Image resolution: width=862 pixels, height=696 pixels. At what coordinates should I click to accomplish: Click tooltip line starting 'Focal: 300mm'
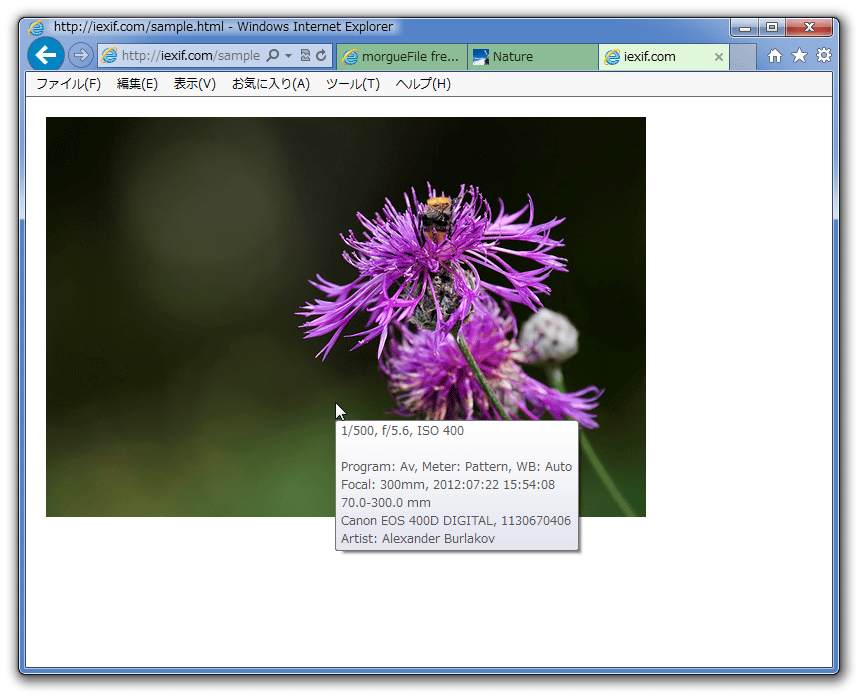(447, 484)
